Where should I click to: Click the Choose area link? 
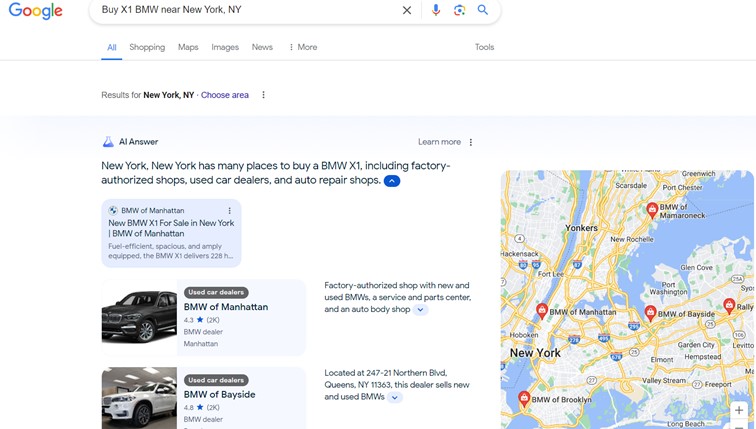tap(225, 95)
